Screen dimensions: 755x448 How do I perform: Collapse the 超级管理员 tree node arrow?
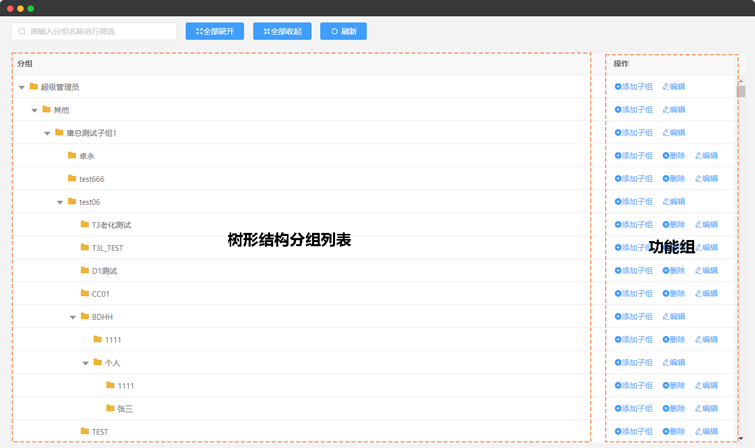point(22,87)
